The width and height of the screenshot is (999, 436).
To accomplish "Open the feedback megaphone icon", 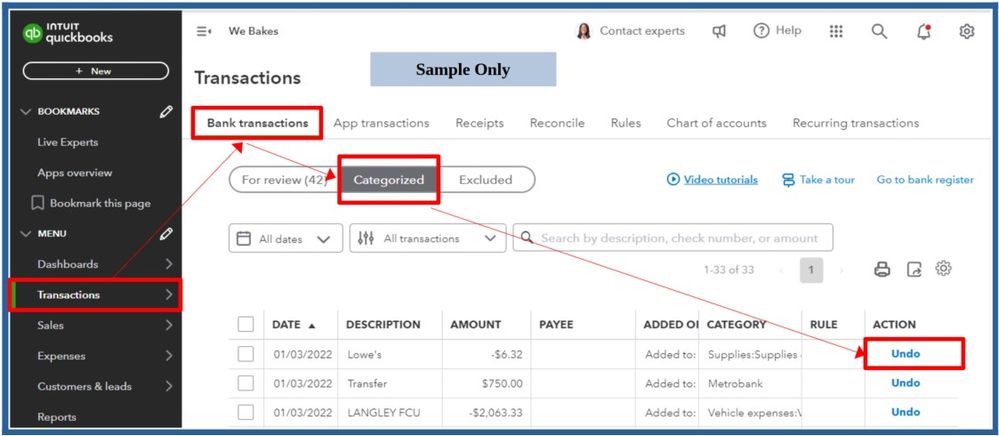I will pos(719,31).
